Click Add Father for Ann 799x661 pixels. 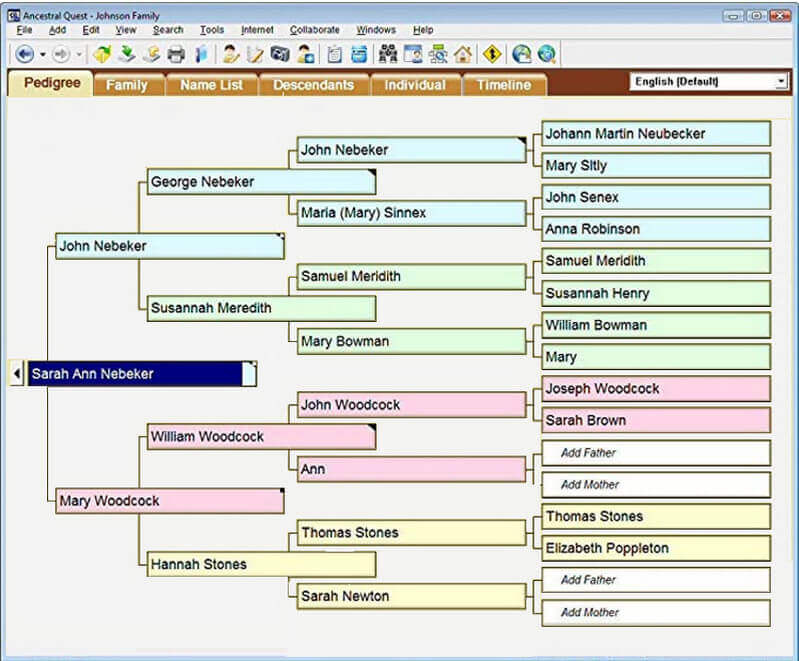[655, 453]
